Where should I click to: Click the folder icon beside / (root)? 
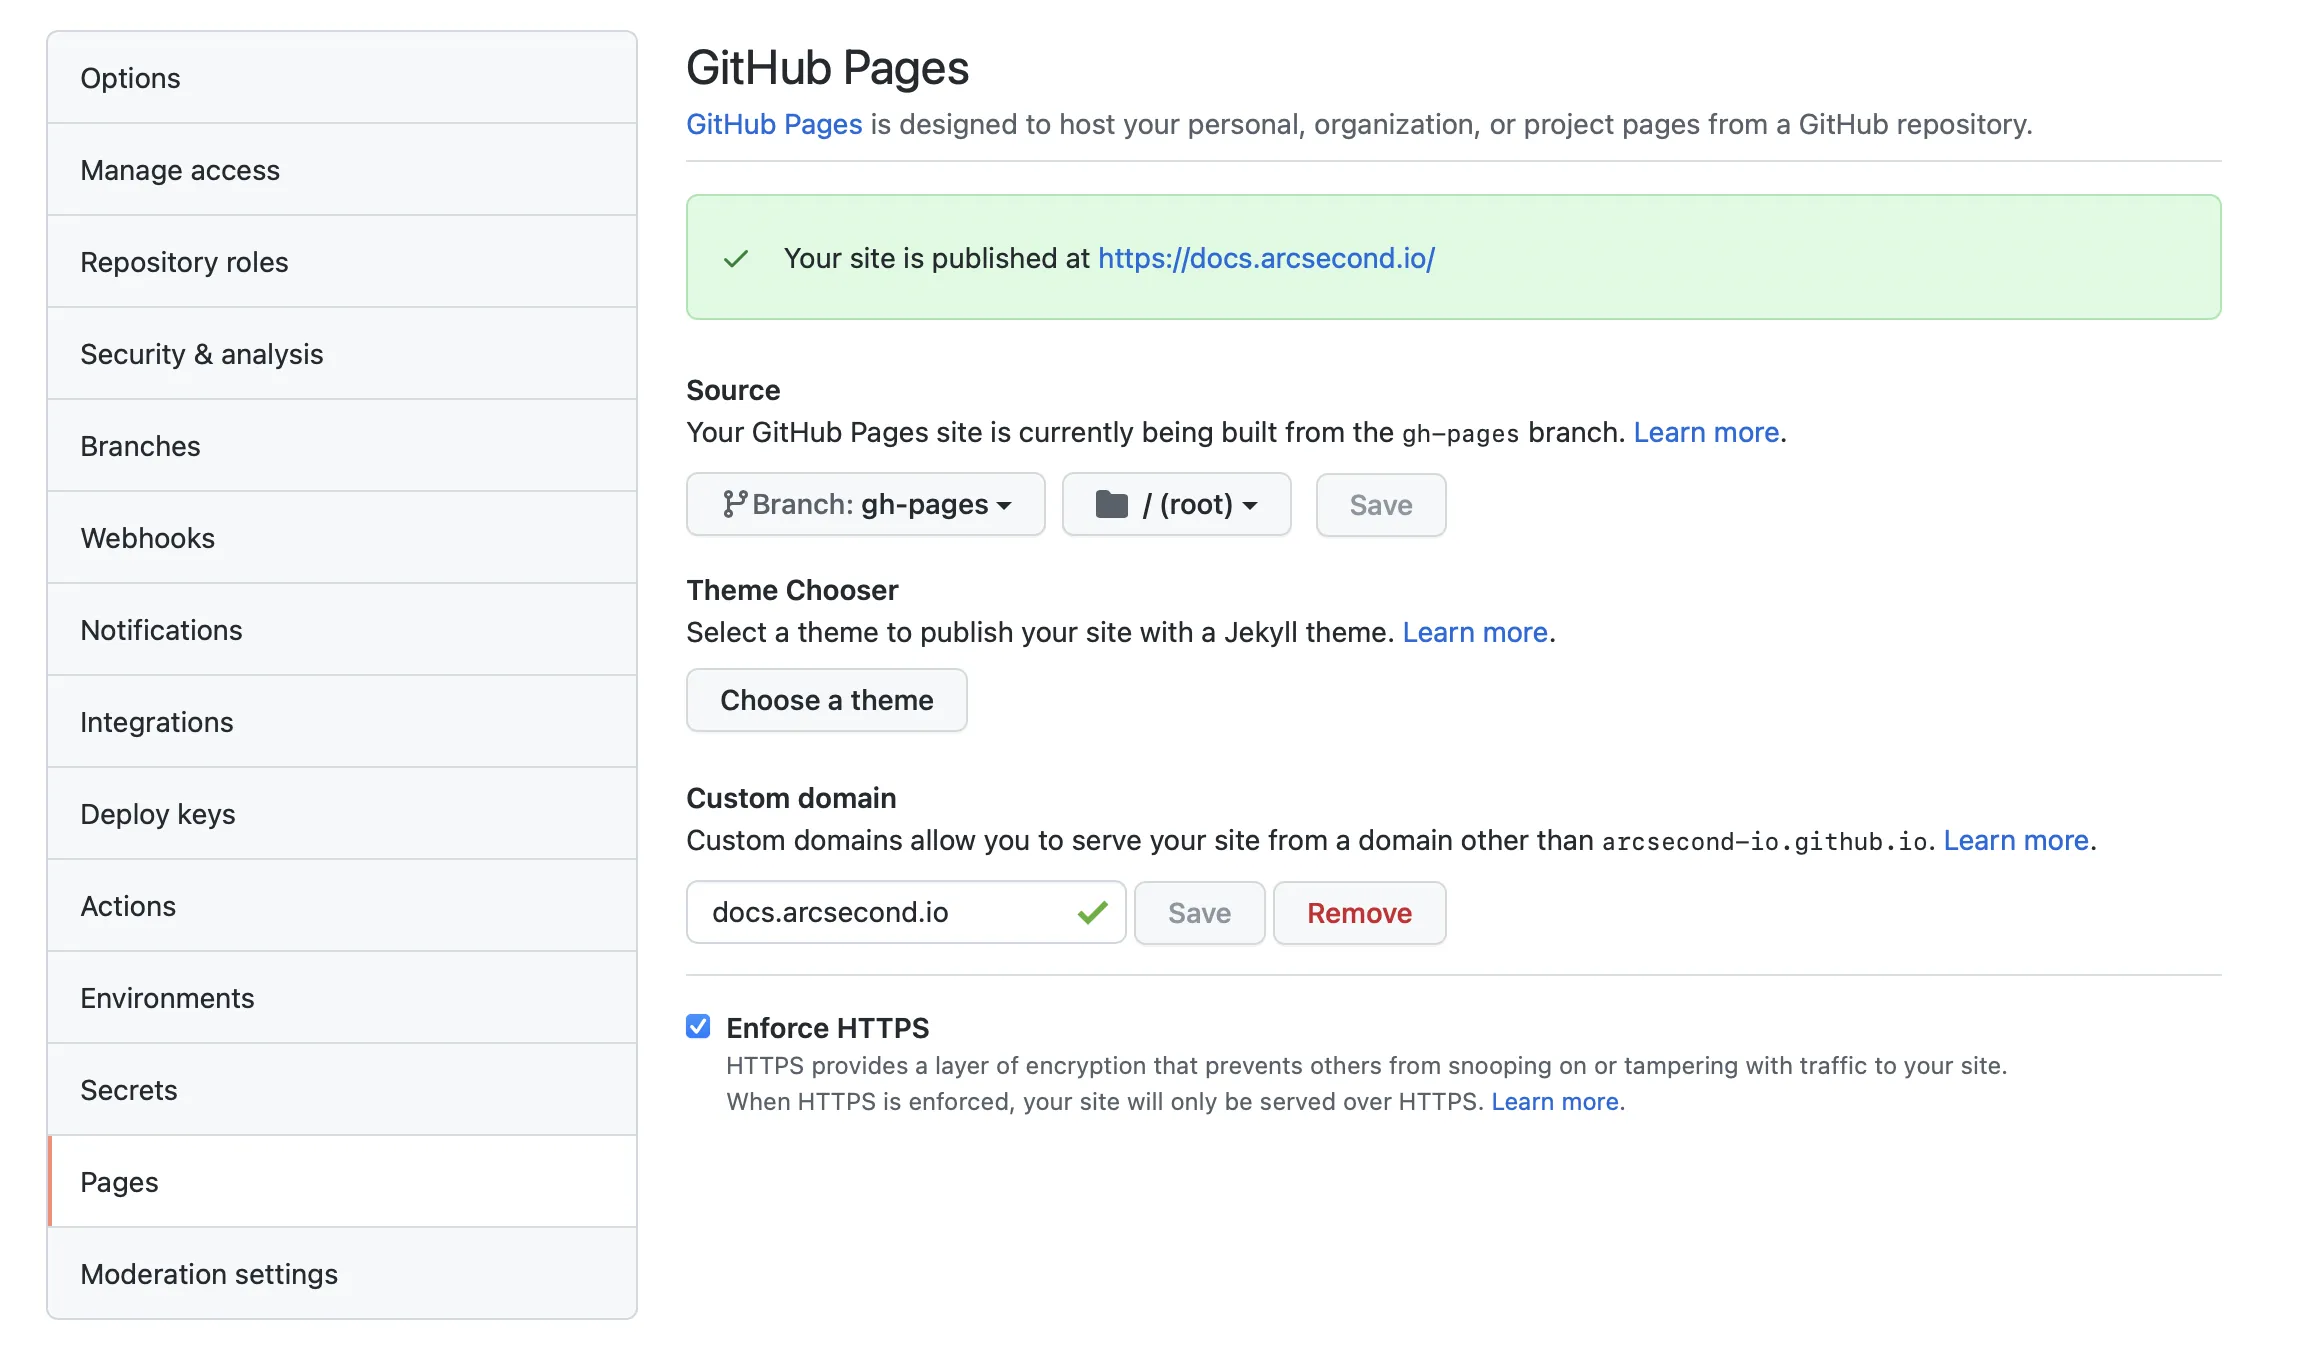tap(1111, 504)
